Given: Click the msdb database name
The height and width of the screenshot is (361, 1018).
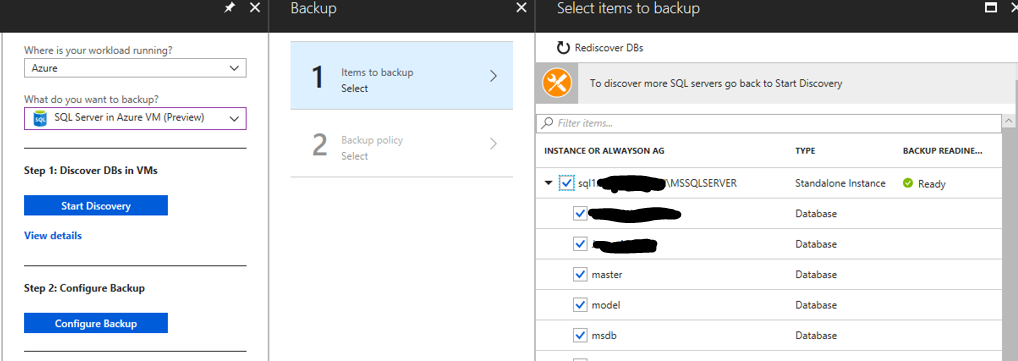Looking at the screenshot, I should (x=605, y=336).
